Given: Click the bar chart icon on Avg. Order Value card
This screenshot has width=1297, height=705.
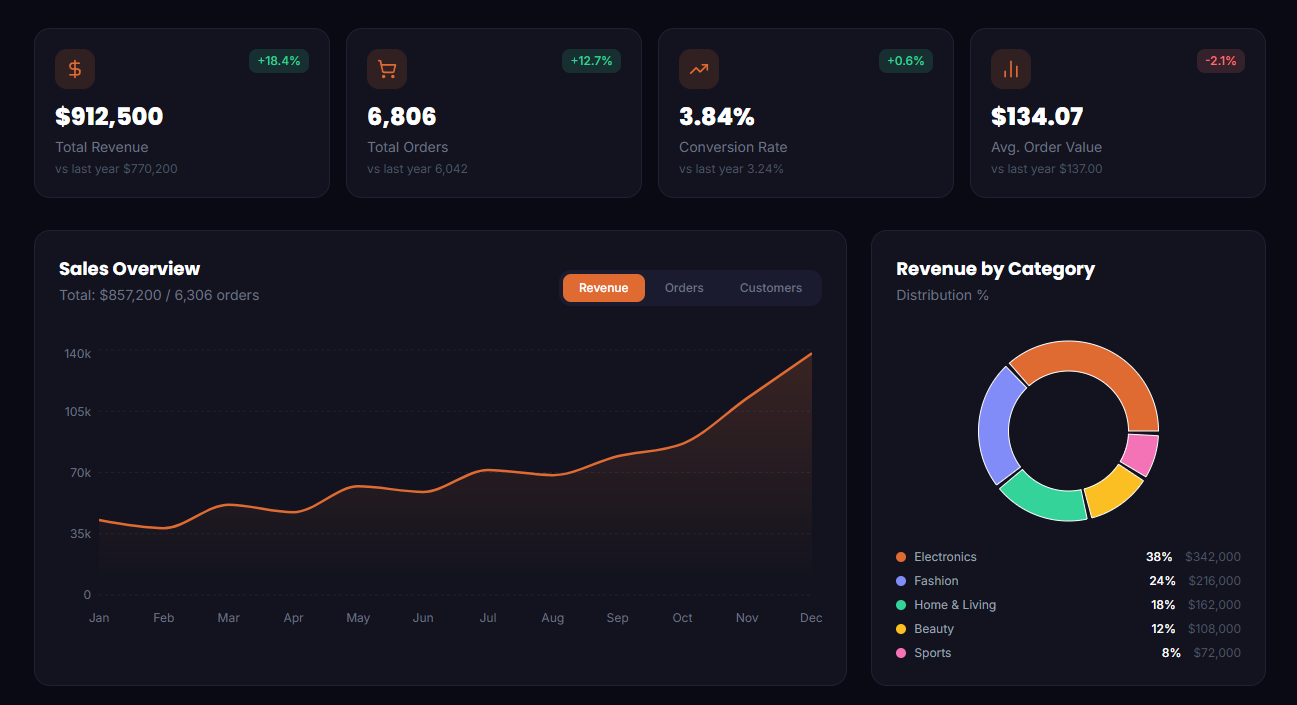Looking at the screenshot, I should (1011, 69).
